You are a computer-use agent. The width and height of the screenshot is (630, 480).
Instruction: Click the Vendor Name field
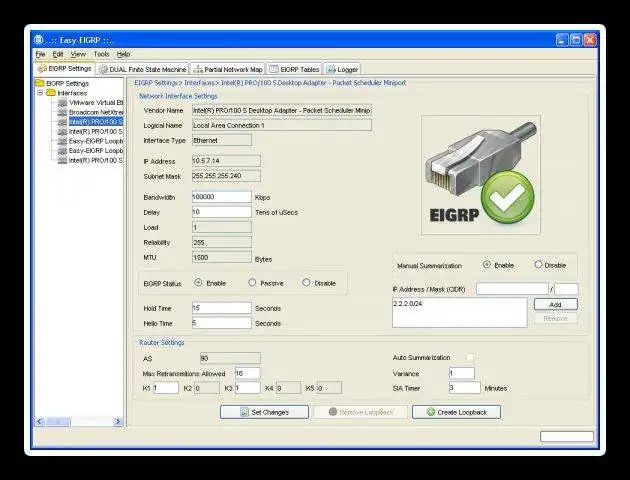pos(282,110)
